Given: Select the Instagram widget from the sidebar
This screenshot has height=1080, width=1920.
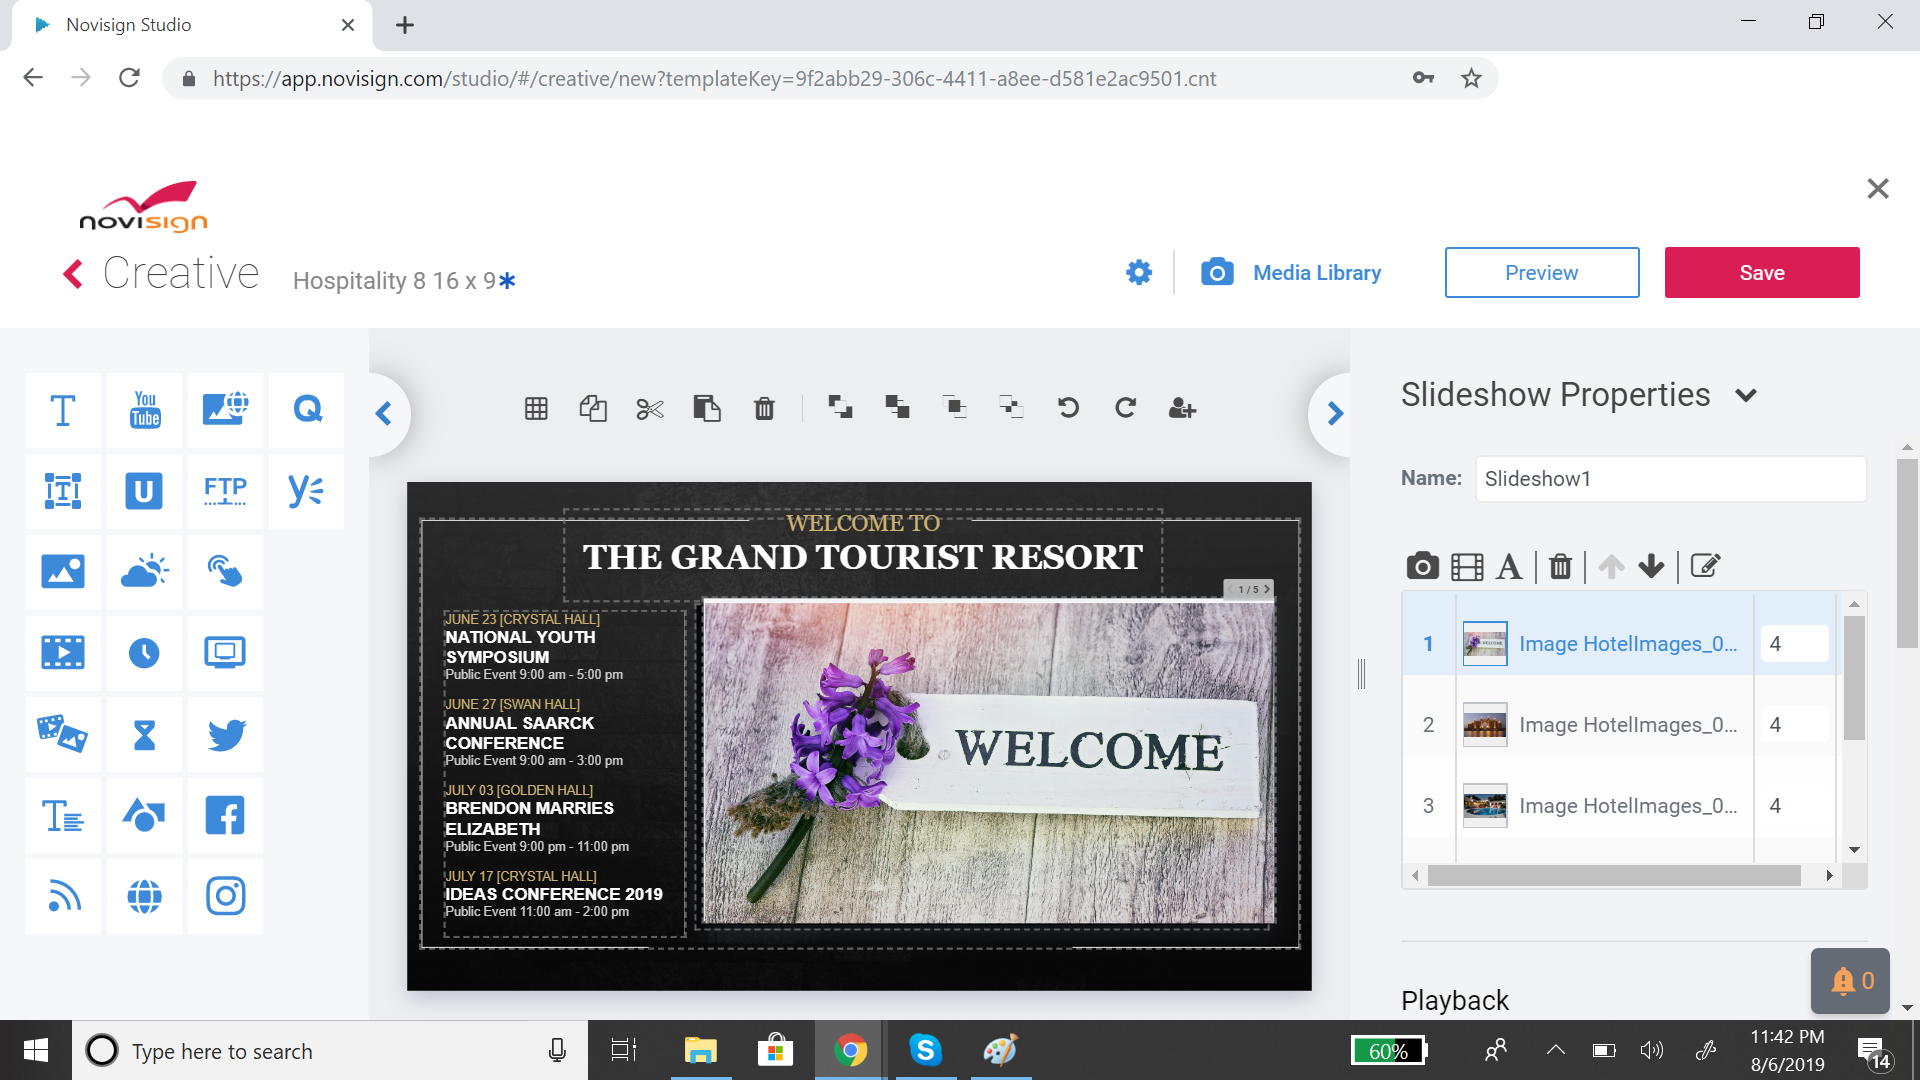Looking at the screenshot, I should [225, 896].
